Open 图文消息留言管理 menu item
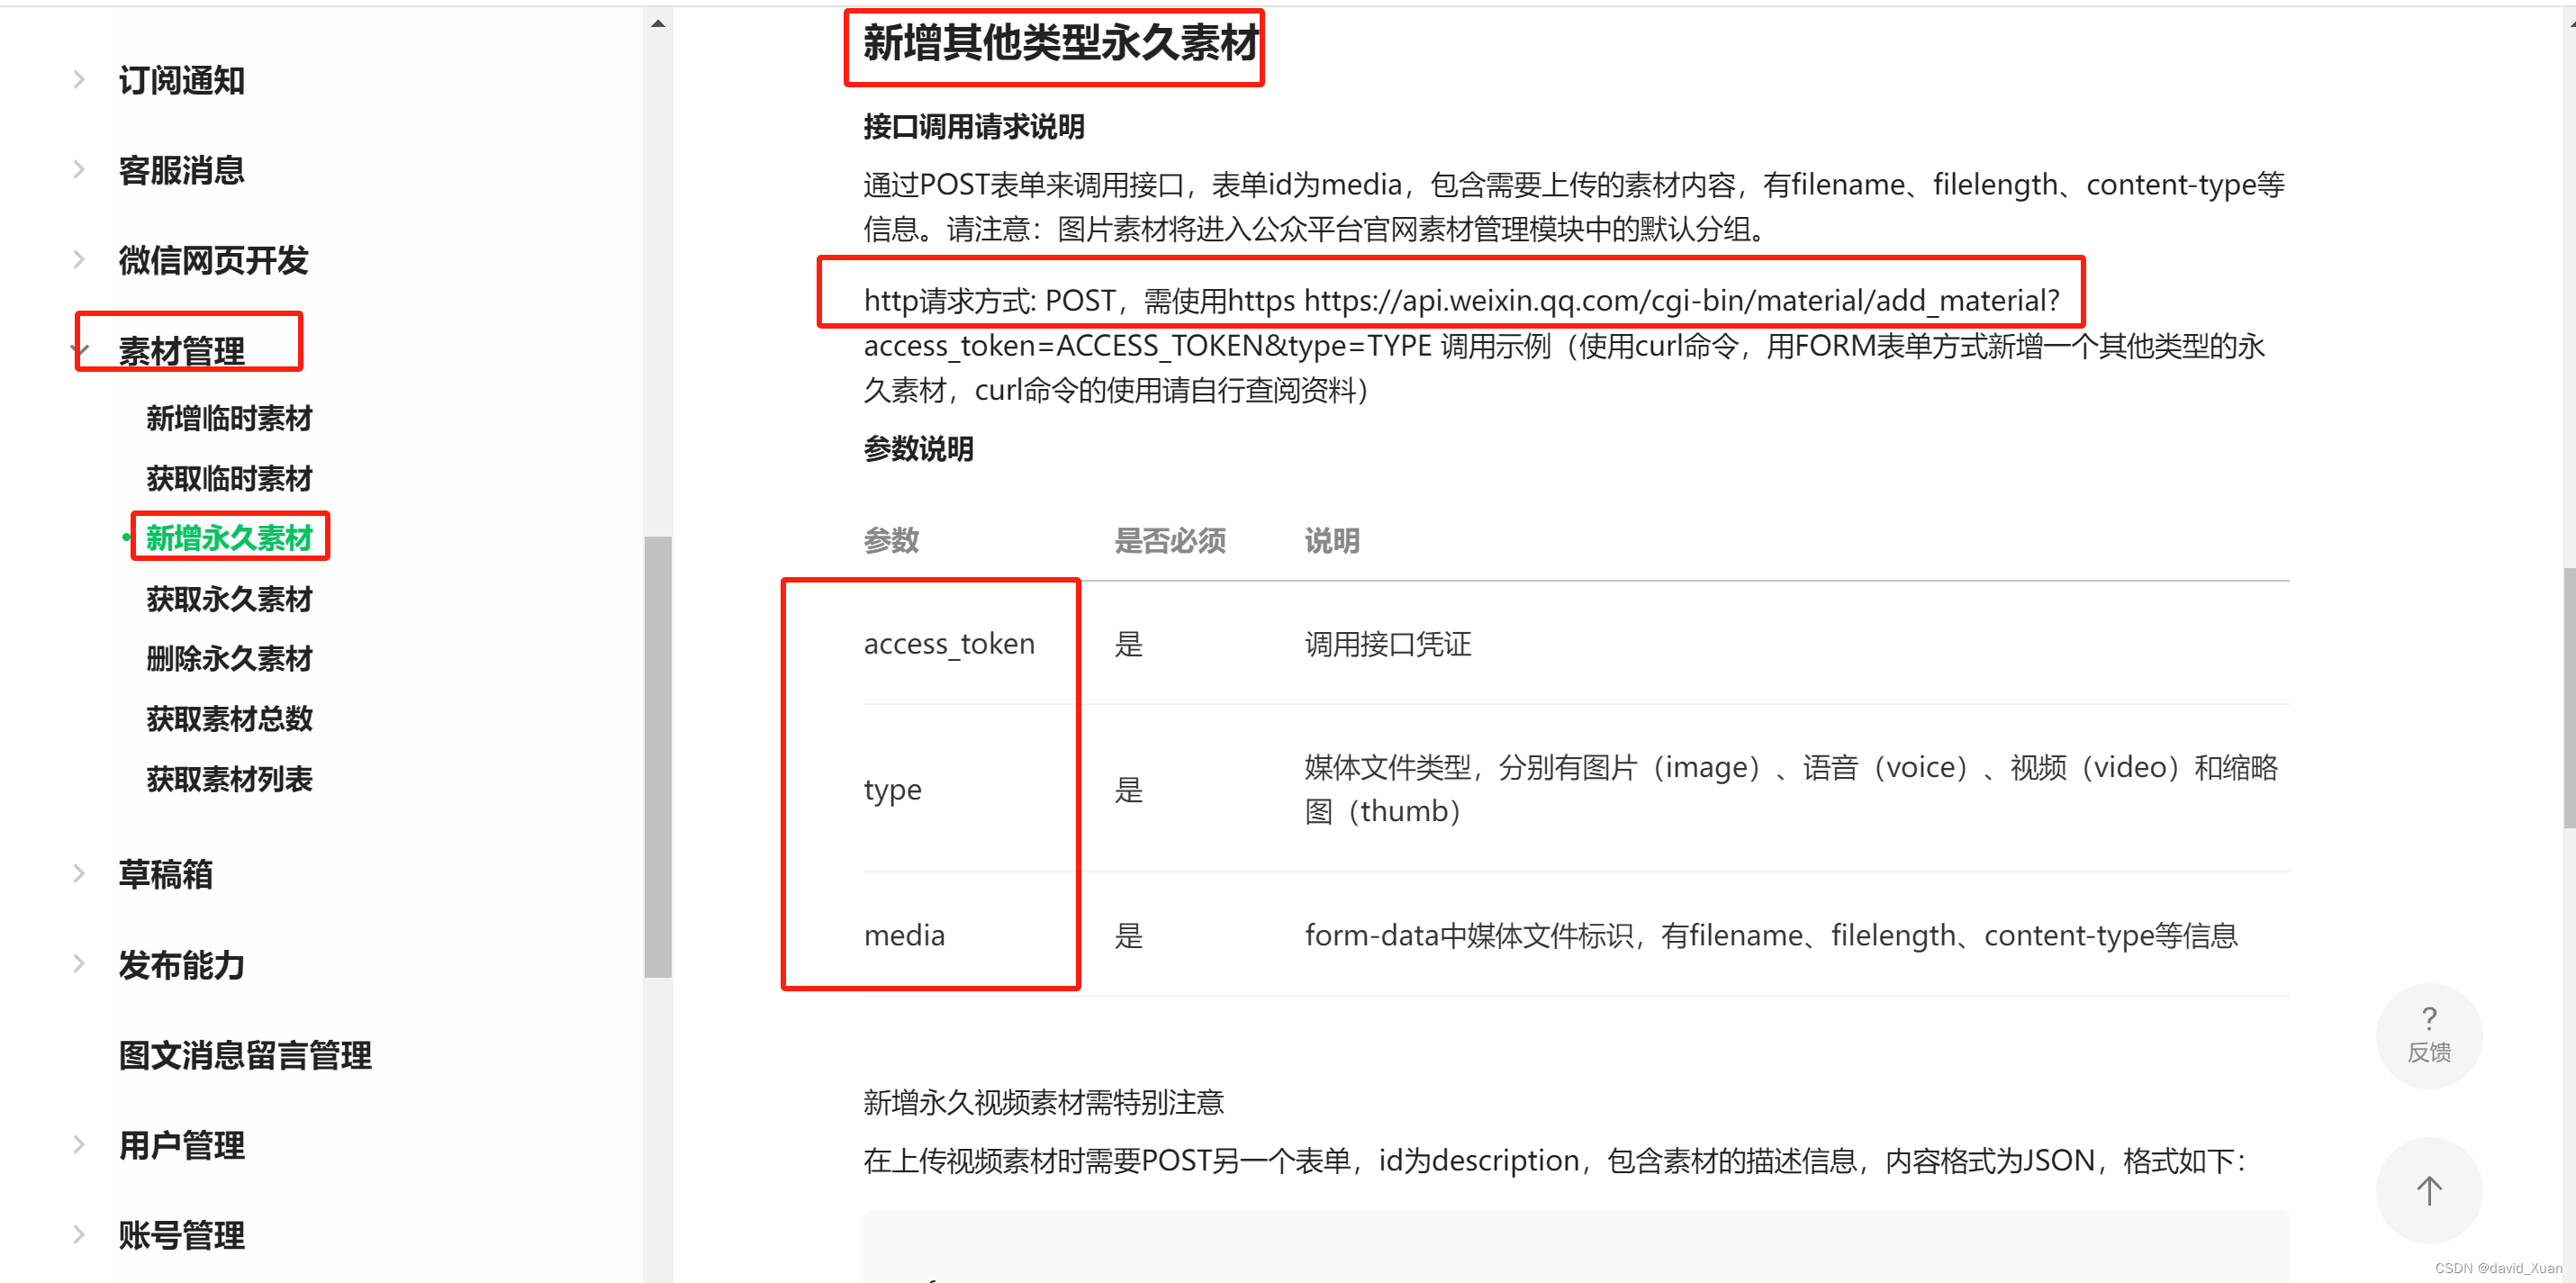Image resolution: width=2576 pixels, height=1283 pixels. 245,1054
